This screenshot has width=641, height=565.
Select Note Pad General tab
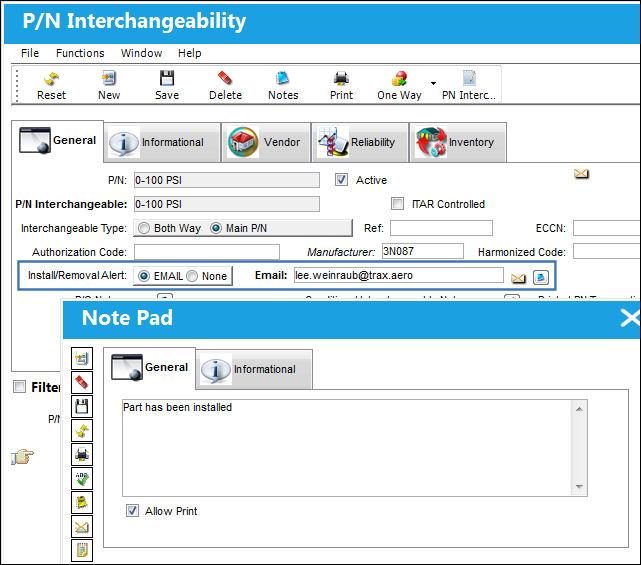(x=150, y=367)
